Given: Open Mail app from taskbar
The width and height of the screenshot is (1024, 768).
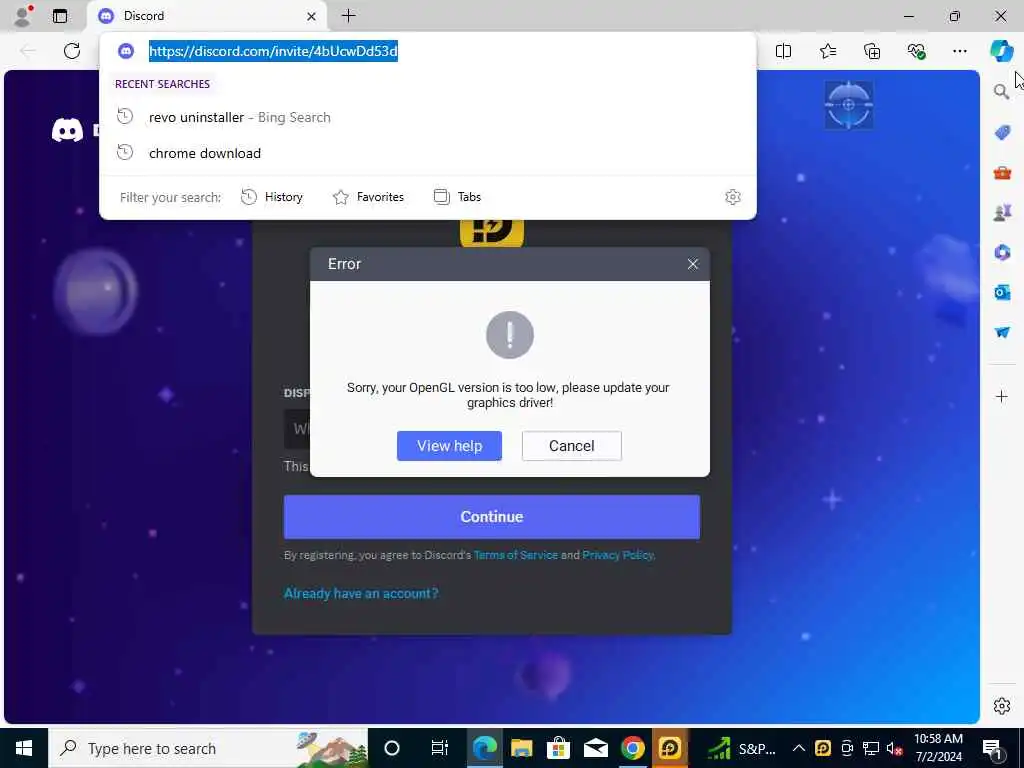Looking at the screenshot, I should pyautogui.click(x=596, y=748).
